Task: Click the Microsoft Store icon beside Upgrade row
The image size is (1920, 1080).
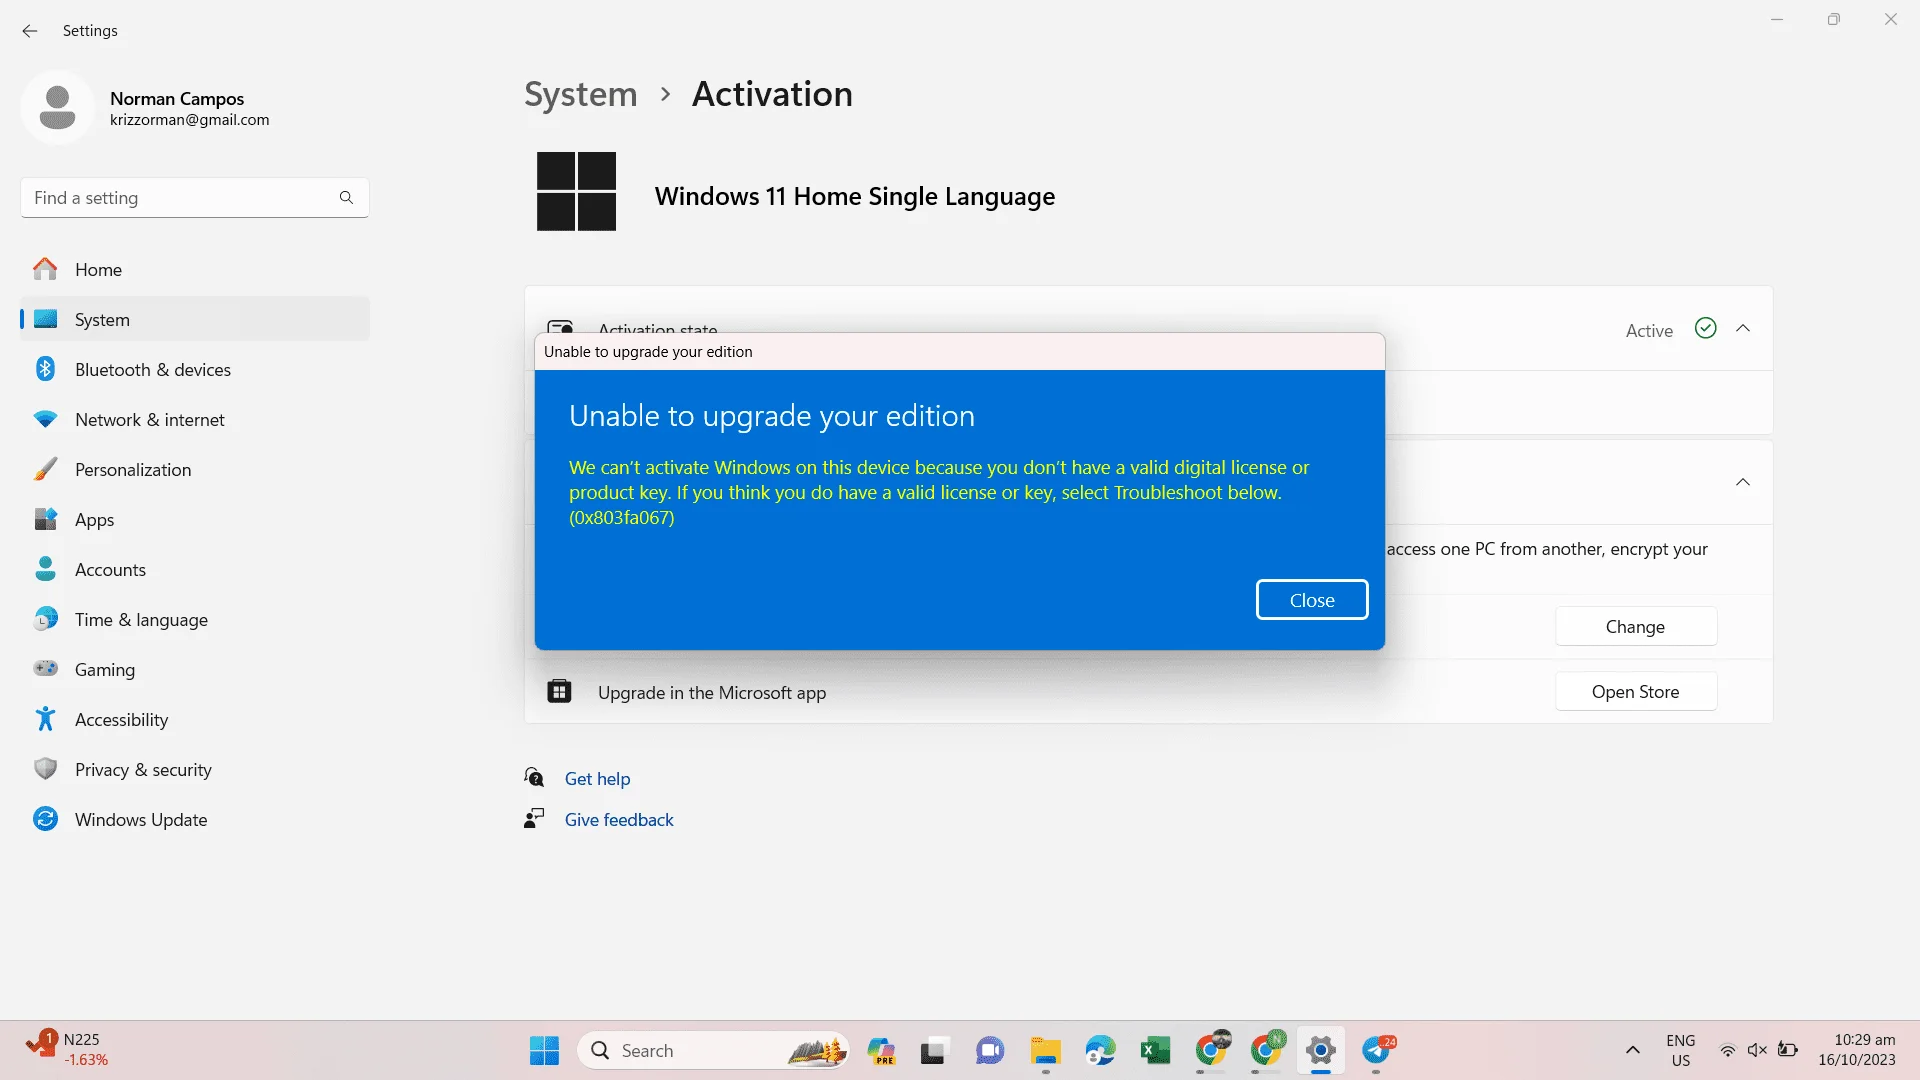Action: (560, 691)
